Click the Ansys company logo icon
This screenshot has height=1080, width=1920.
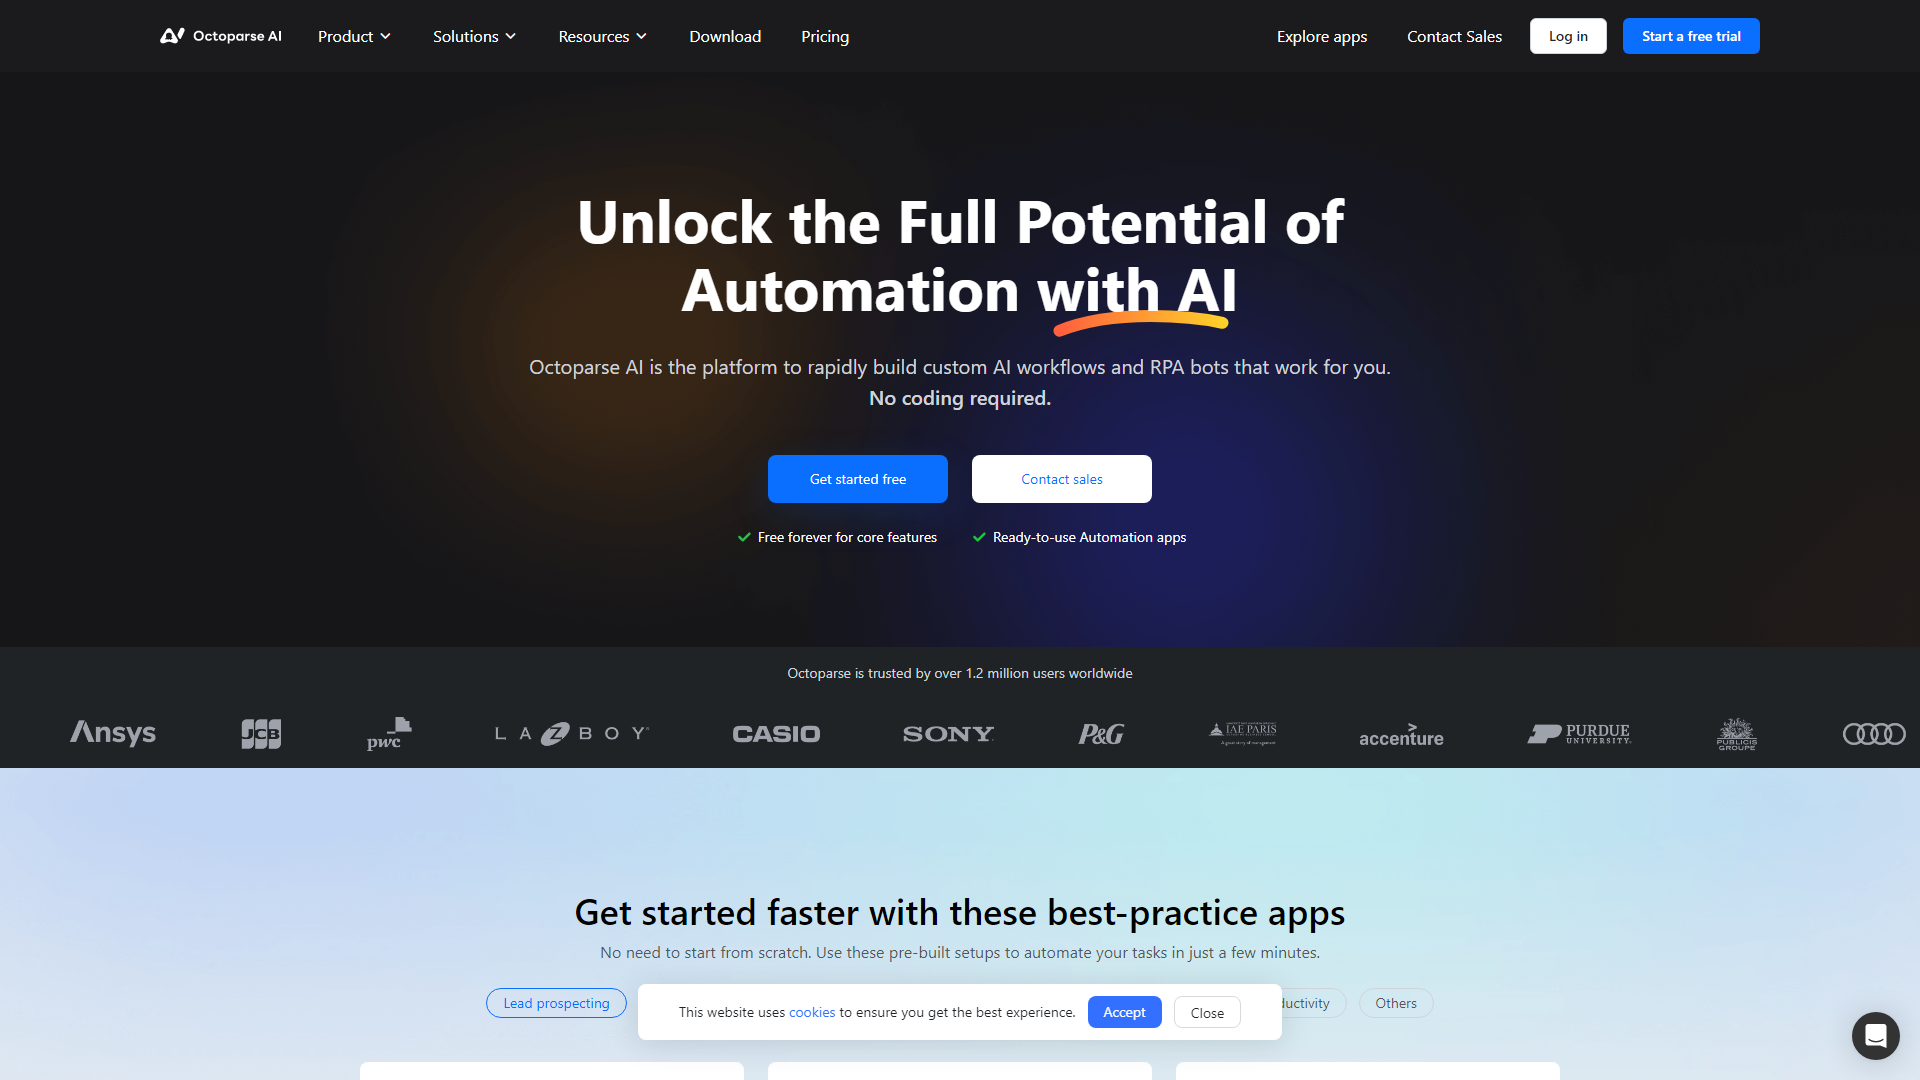click(x=111, y=733)
